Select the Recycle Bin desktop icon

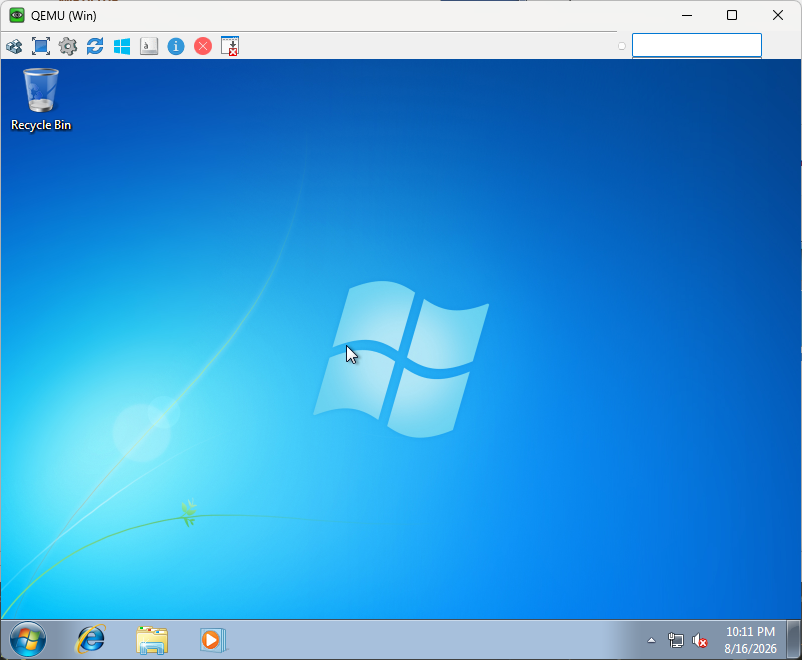tap(41, 100)
